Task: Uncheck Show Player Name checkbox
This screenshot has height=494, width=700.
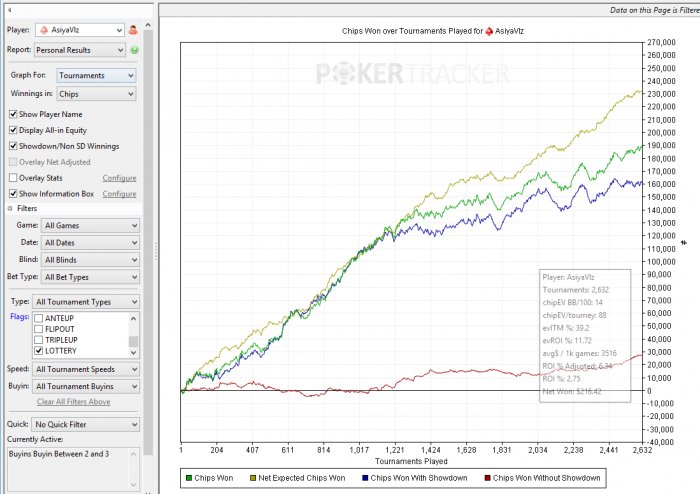Action: (13, 114)
